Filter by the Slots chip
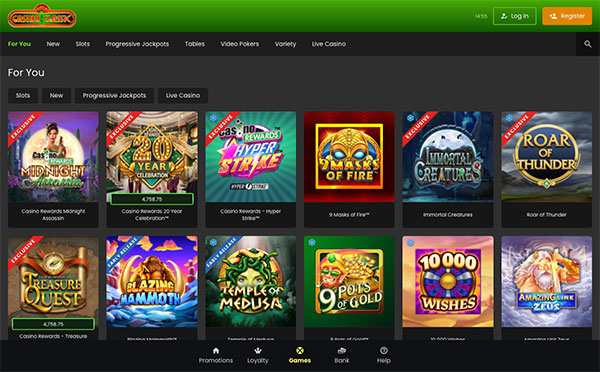600x372 pixels. tap(23, 96)
